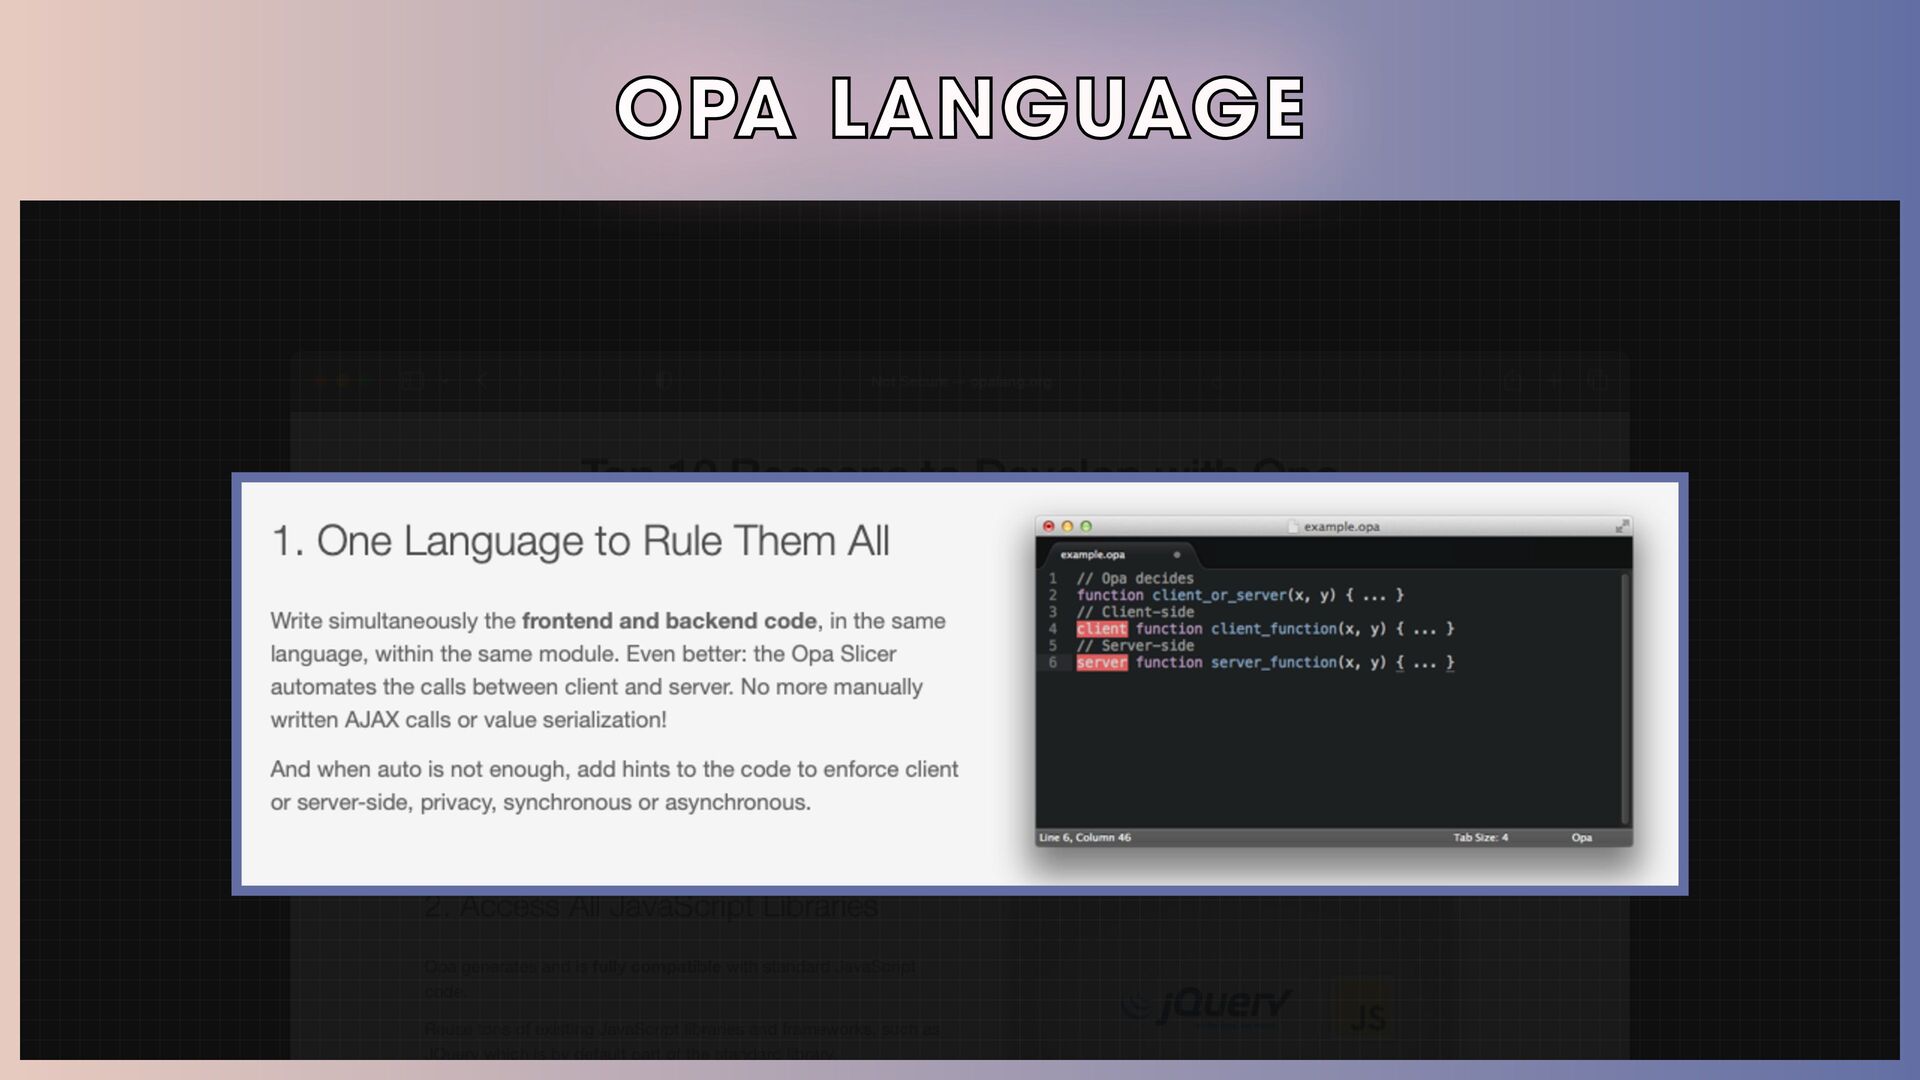Click the red close button on the example.opa window
This screenshot has width=1920, height=1080.
[x=1048, y=526]
